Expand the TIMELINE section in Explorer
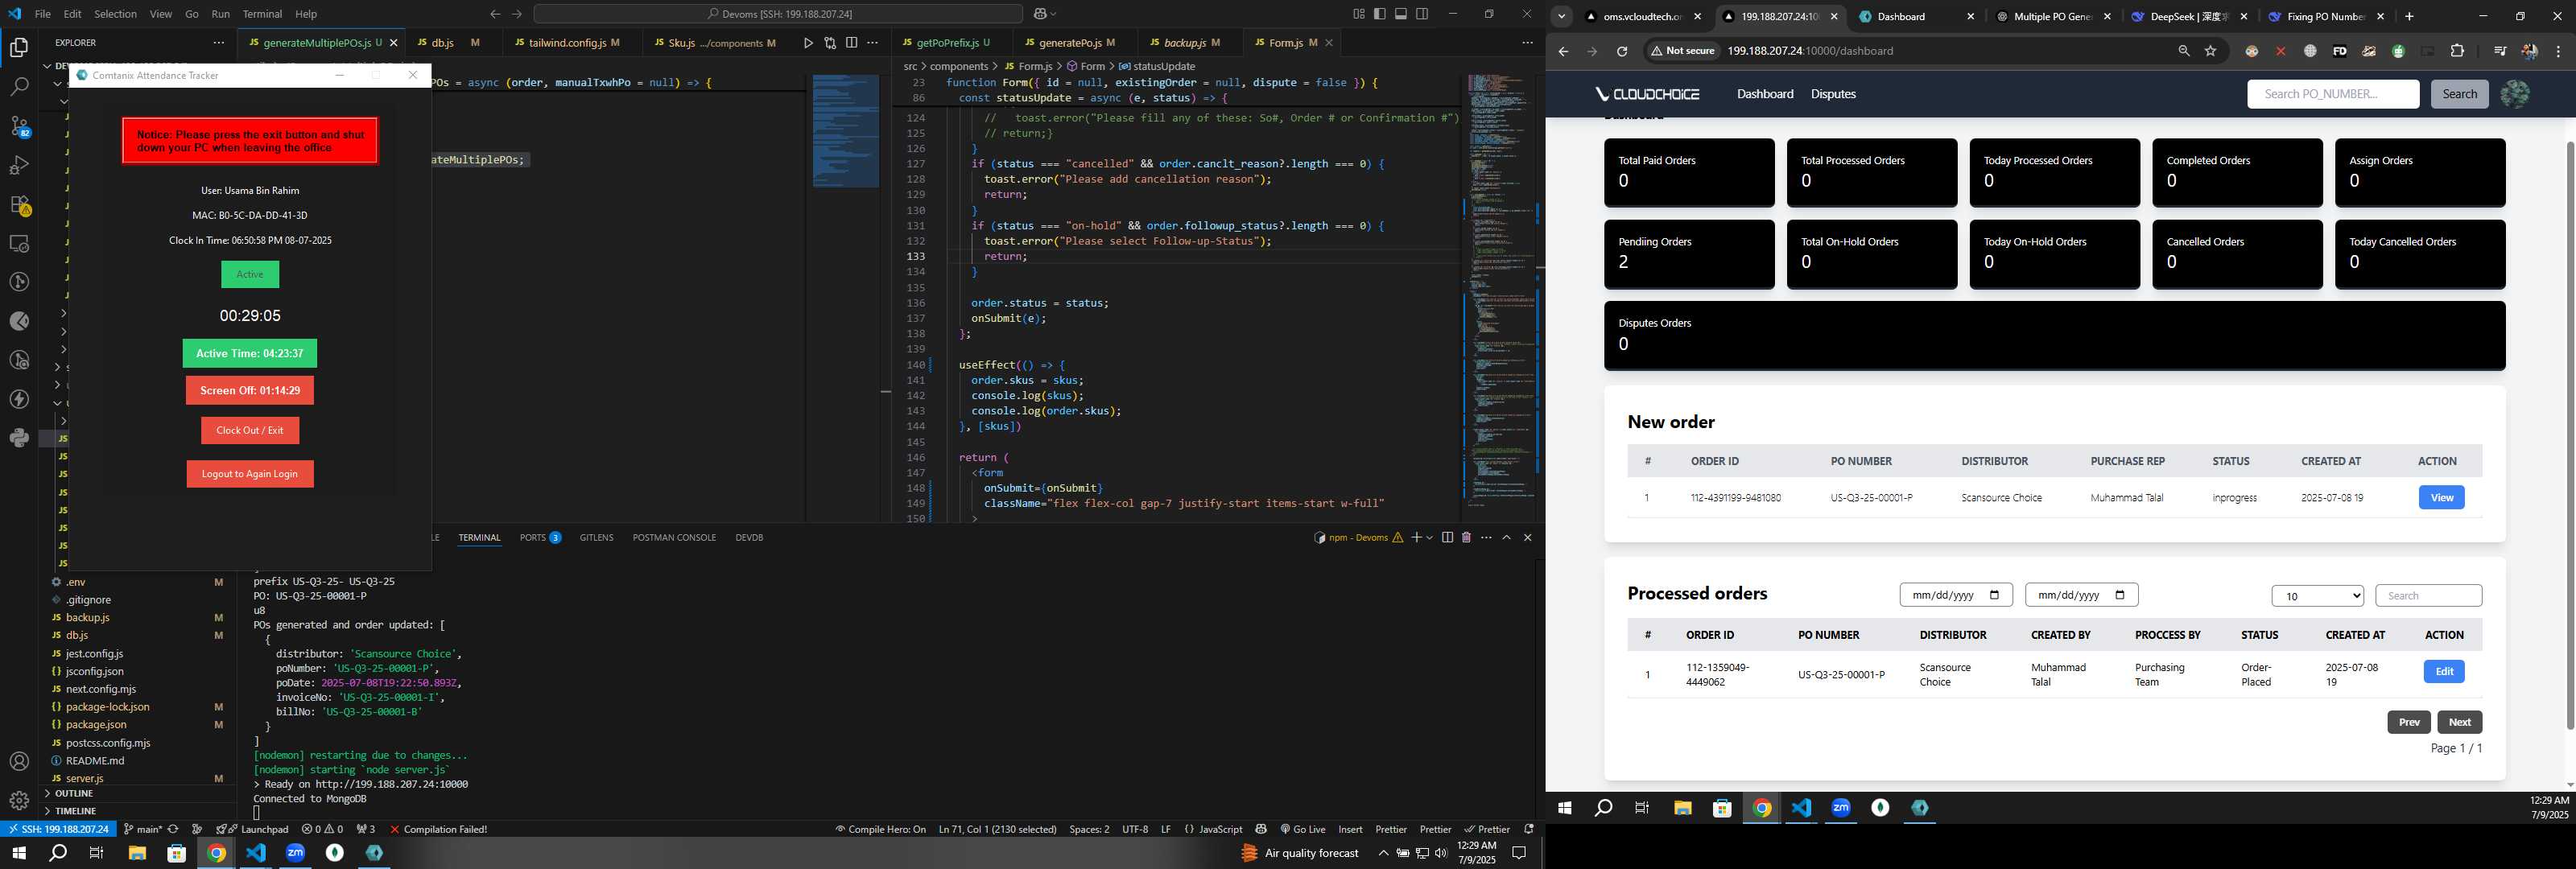The image size is (2576, 869). [137, 811]
